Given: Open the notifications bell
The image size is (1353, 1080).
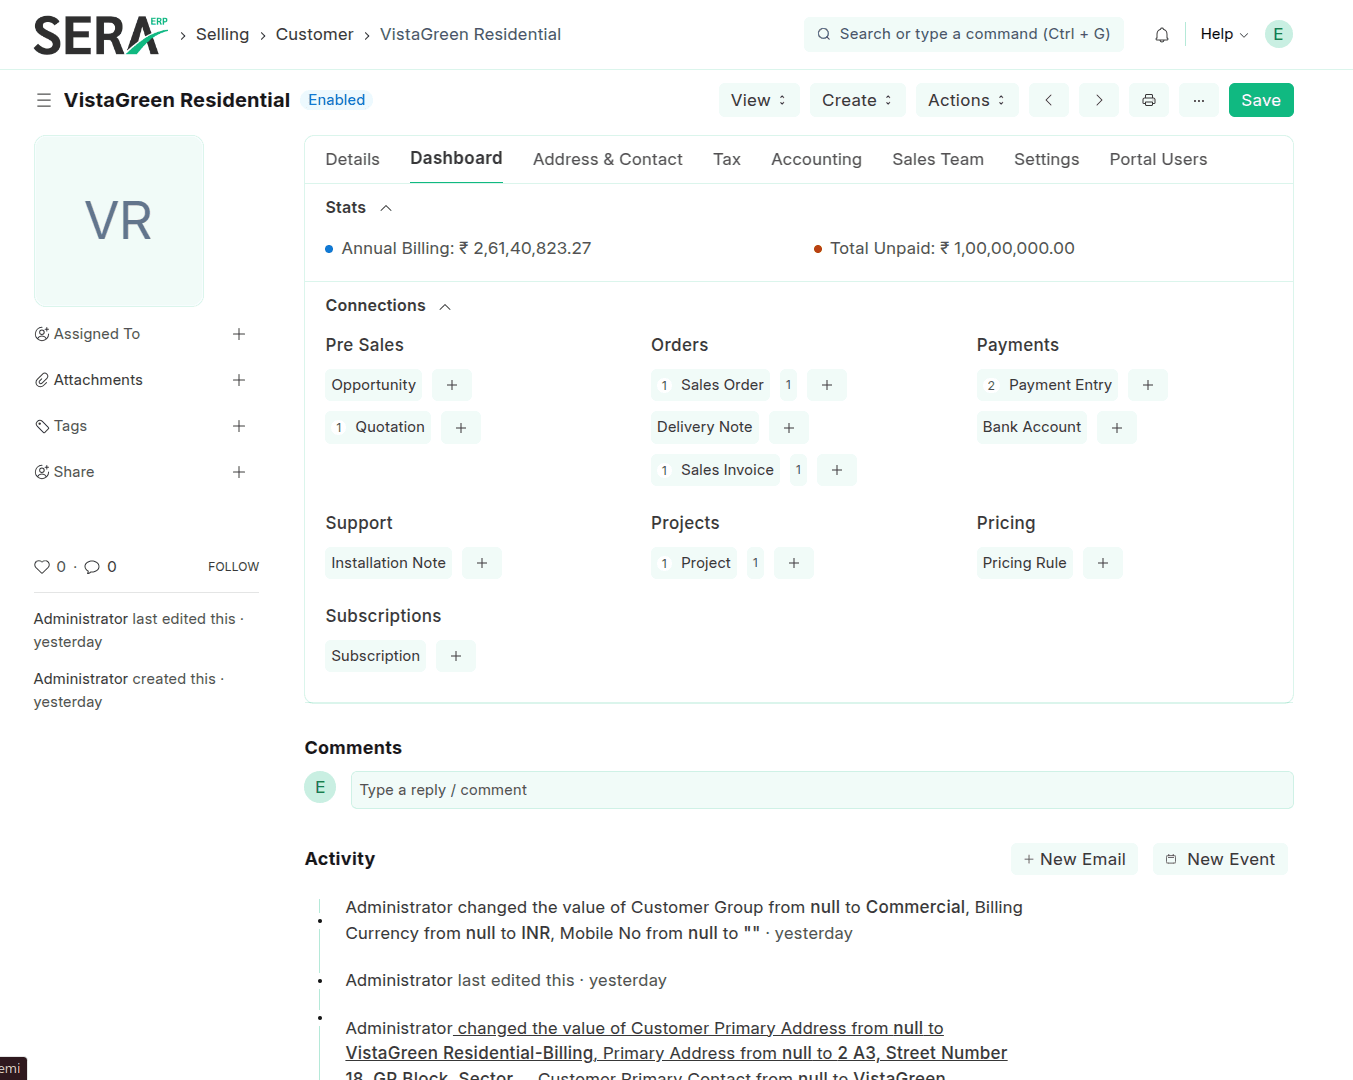Looking at the screenshot, I should coord(1161,35).
